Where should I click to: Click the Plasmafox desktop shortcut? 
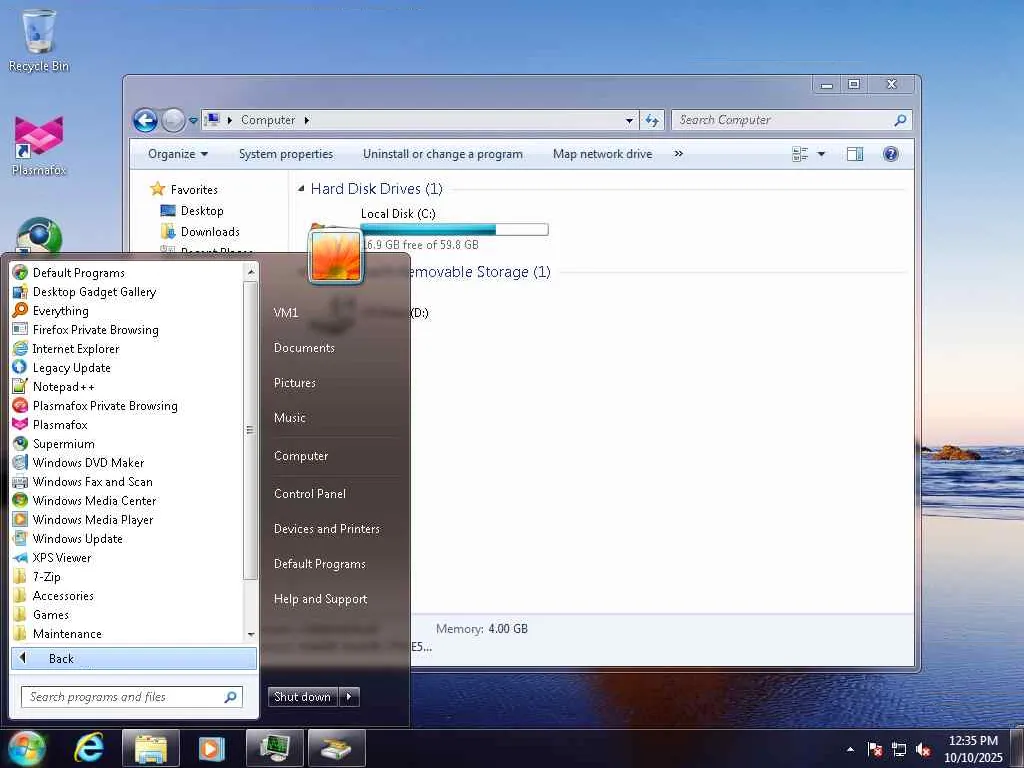(39, 146)
